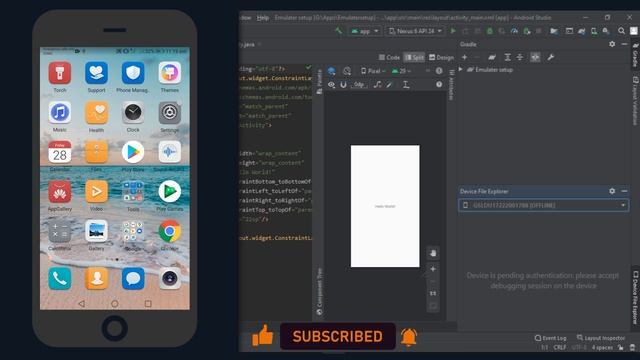Switch to Design view tab
Screen dimensions: 640x360
(x=441, y=58)
